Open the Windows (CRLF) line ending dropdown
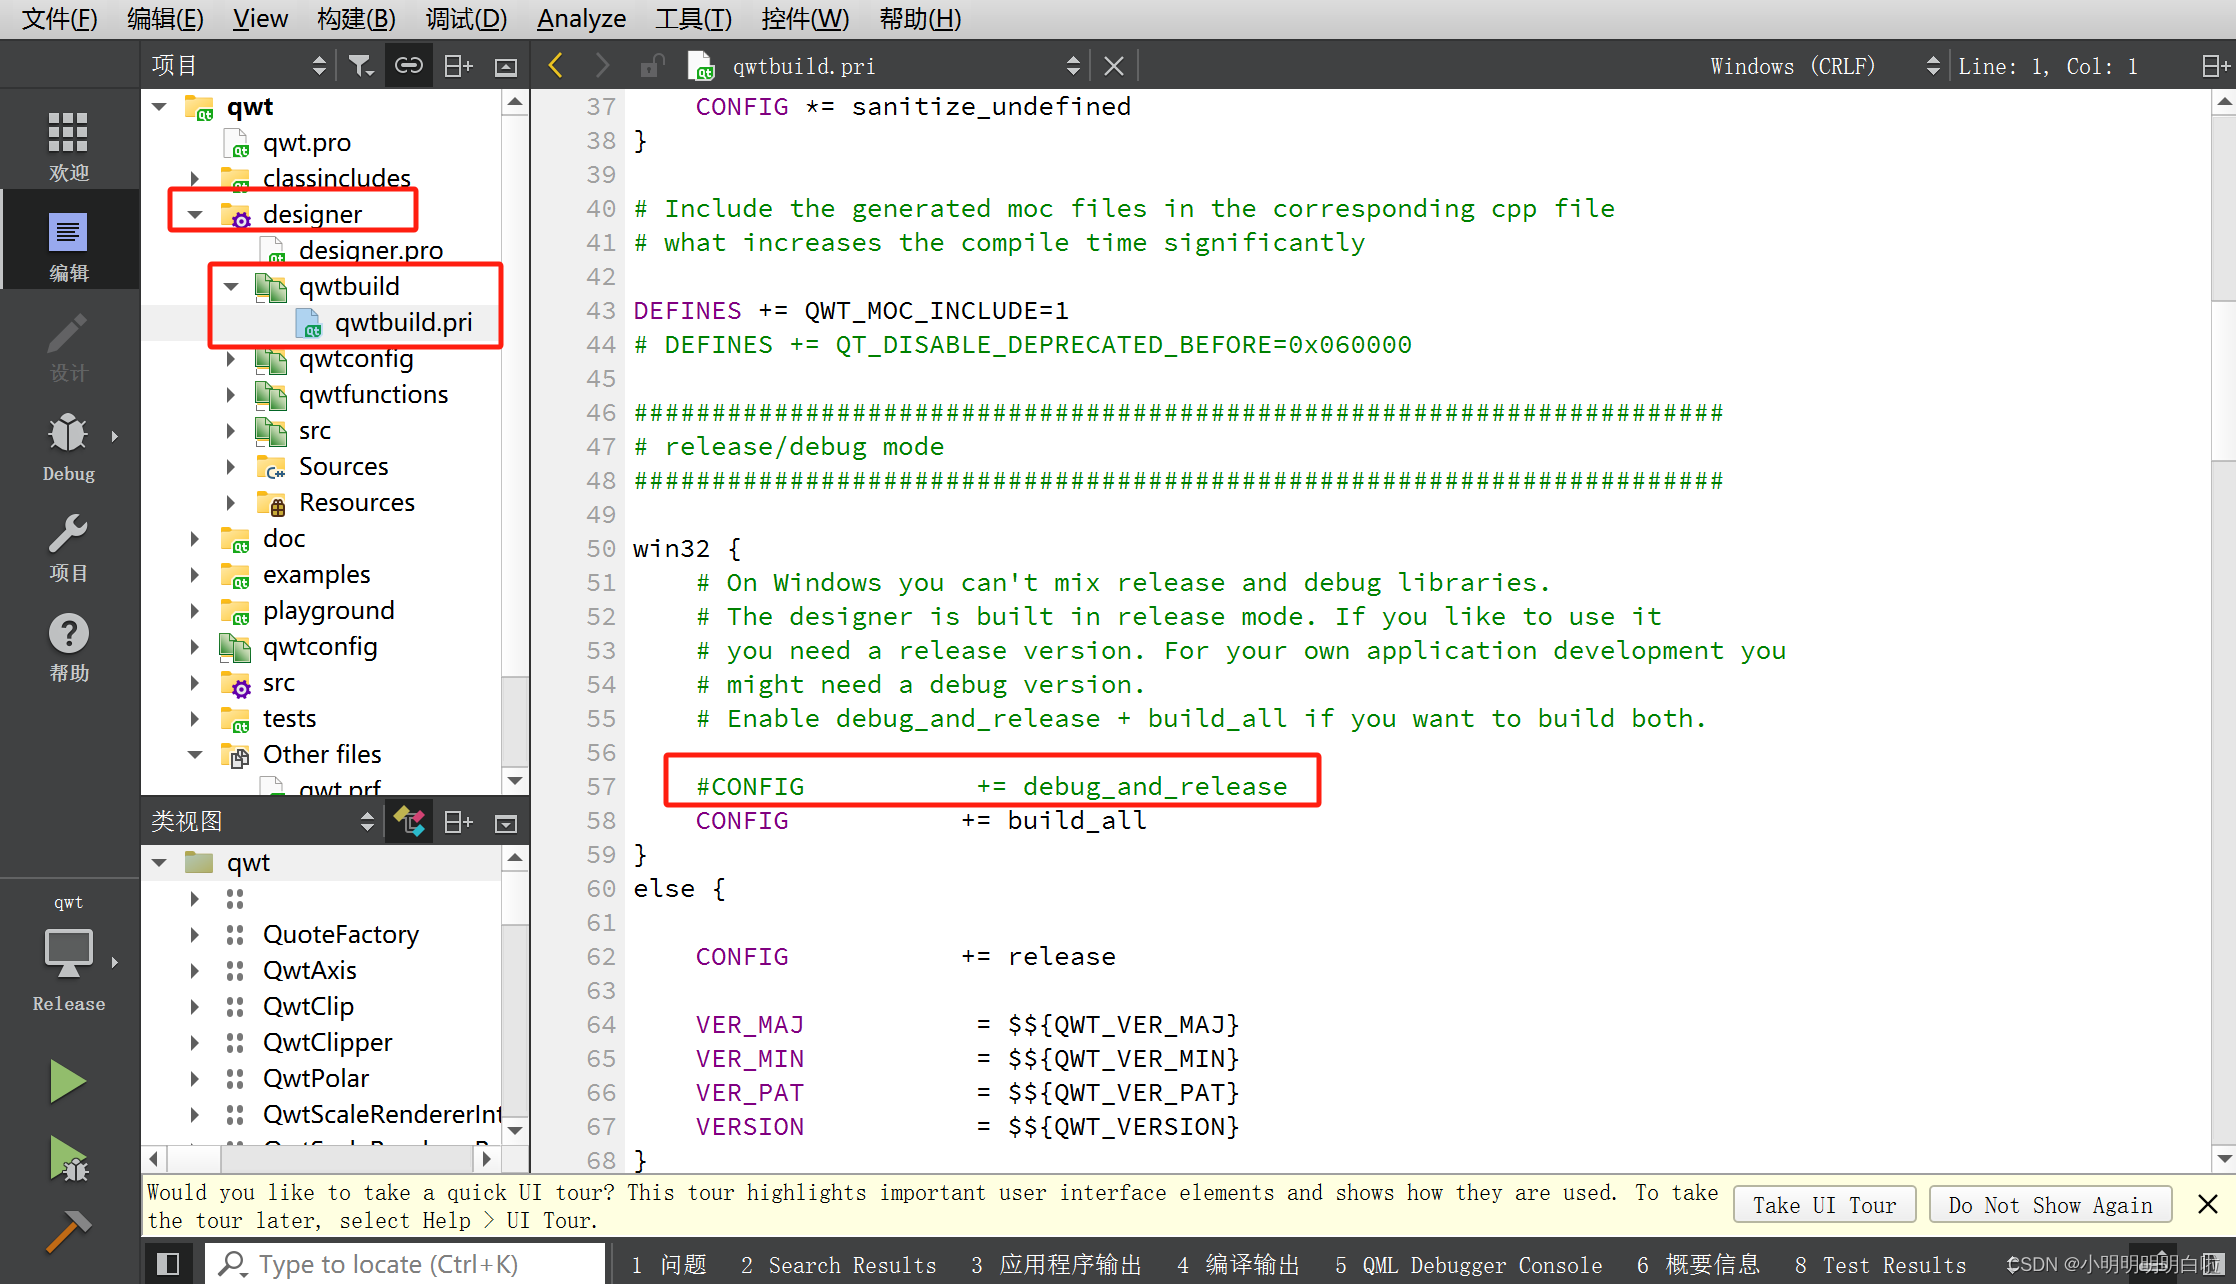The height and width of the screenshot is (1284, 2236). [1822, 66]
